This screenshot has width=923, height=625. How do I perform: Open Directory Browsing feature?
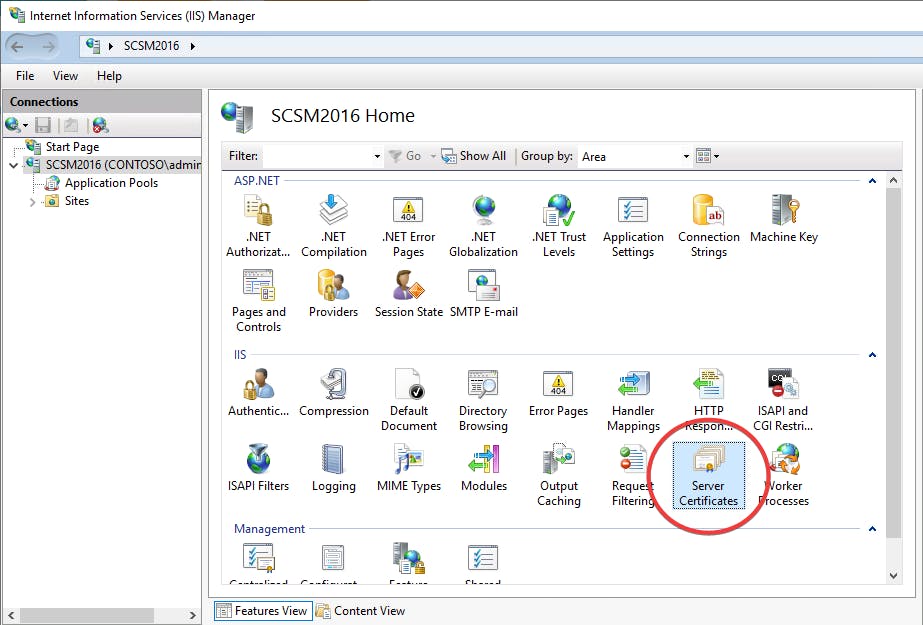(x=483, y=400)
